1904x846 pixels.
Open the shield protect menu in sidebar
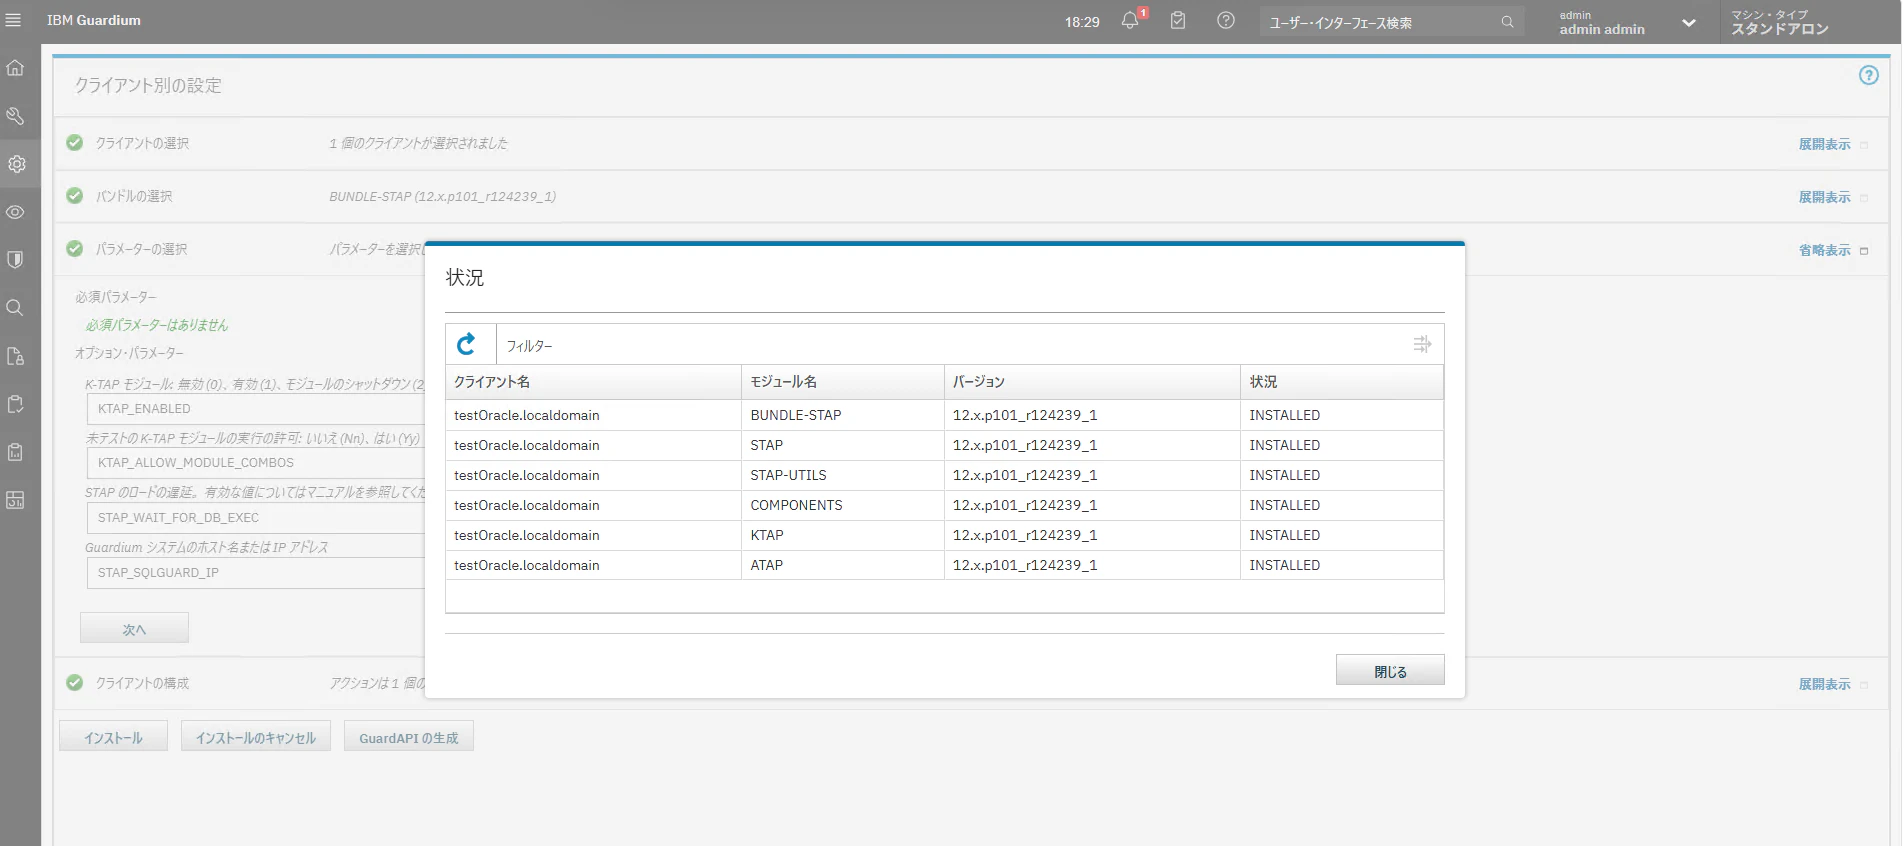click(x=15, y=260)
